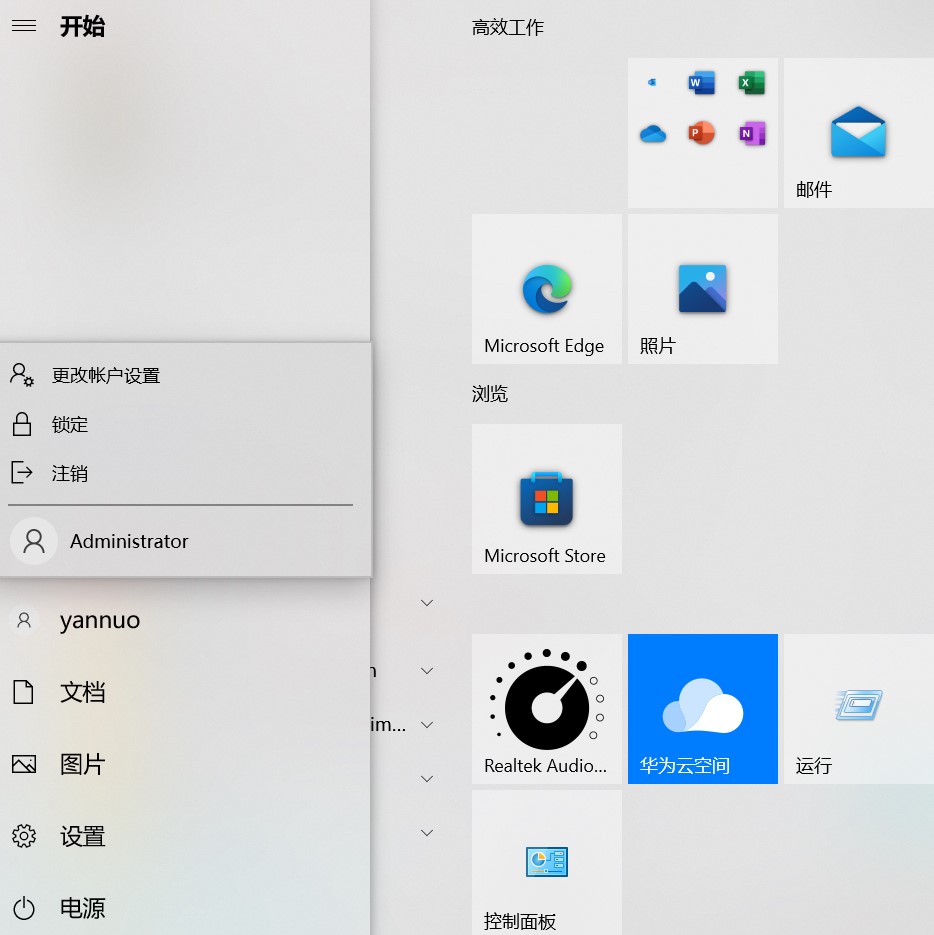The image size is (934, 935).
Task: Open 文档 documents folder
Action: tap(185, 692)
